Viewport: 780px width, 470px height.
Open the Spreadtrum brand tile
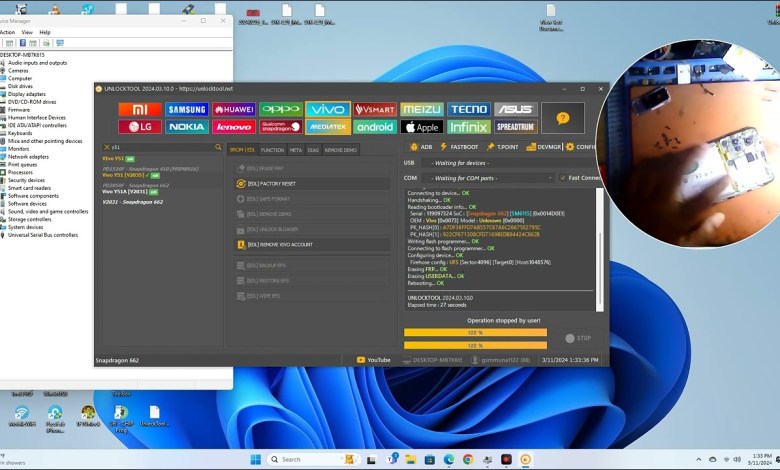516,127
